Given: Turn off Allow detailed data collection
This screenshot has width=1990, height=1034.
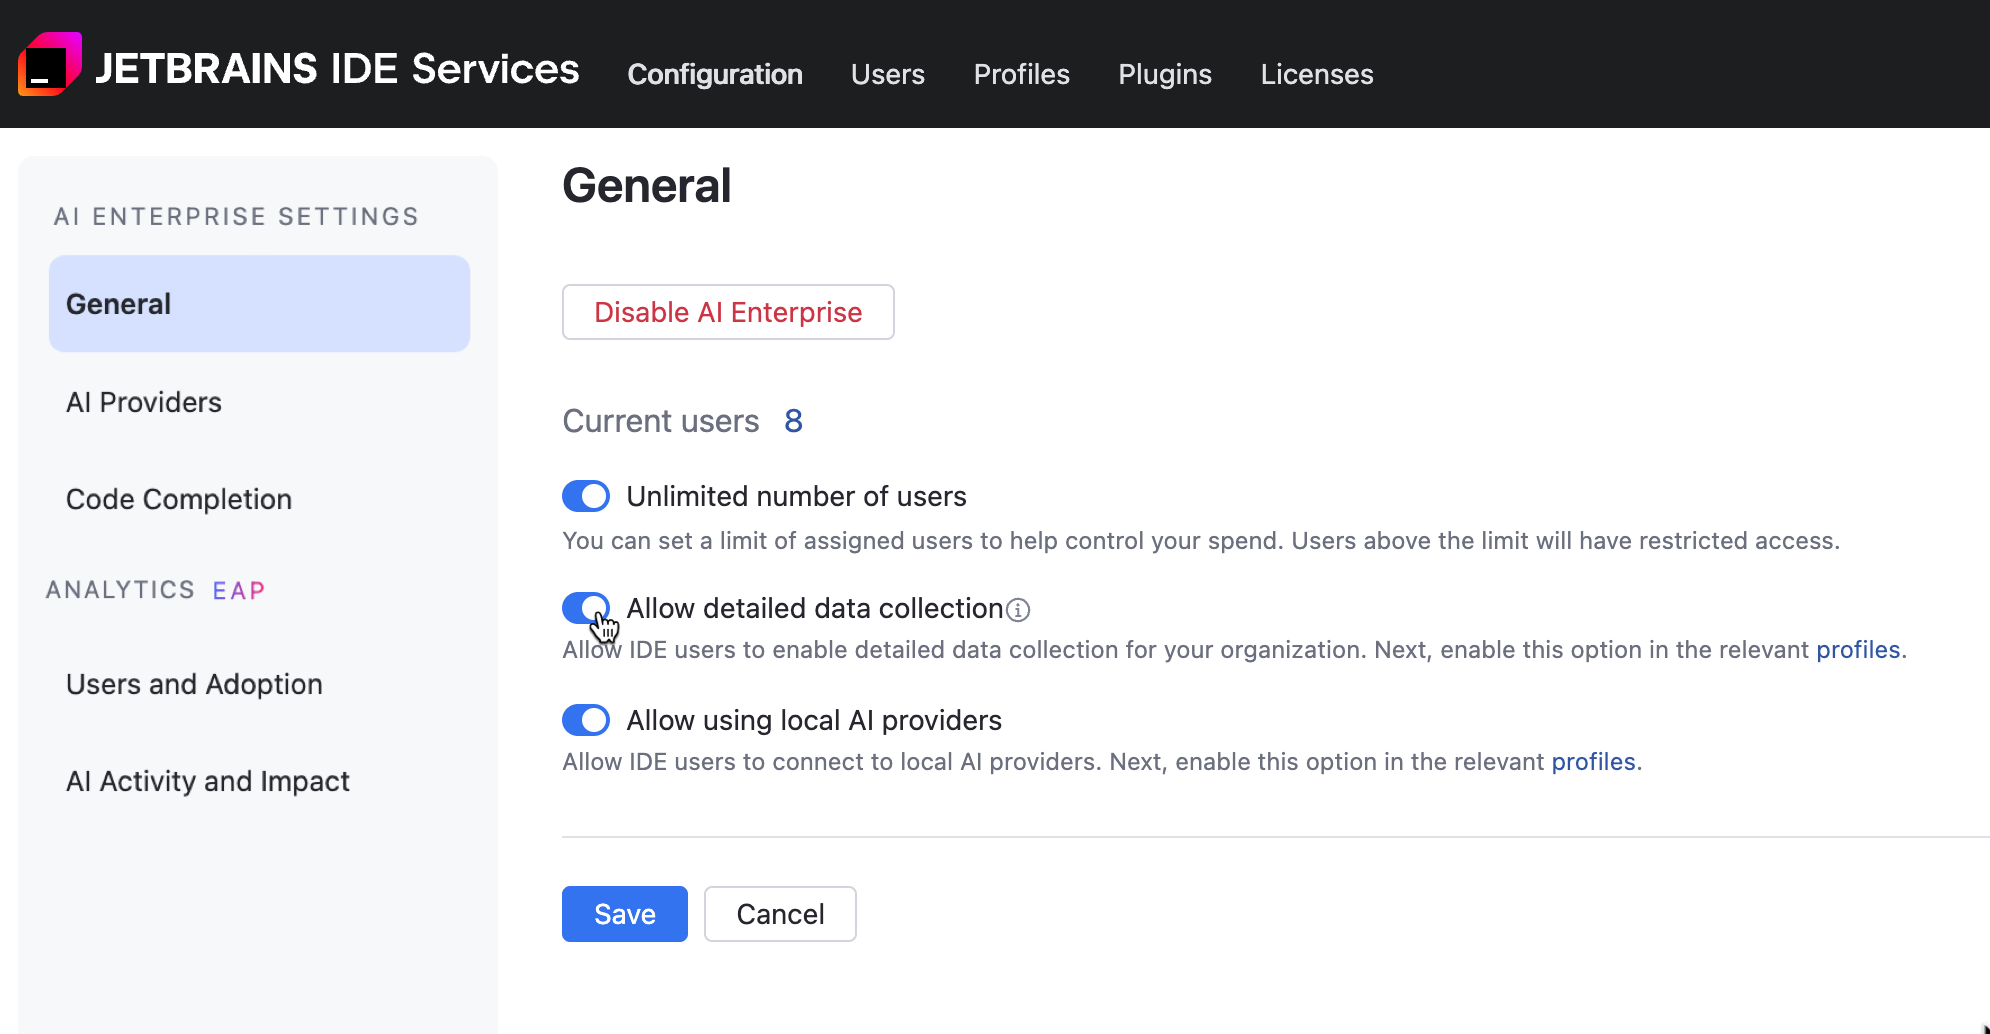Looking at the screenshot, I should (x=586, y=608).
